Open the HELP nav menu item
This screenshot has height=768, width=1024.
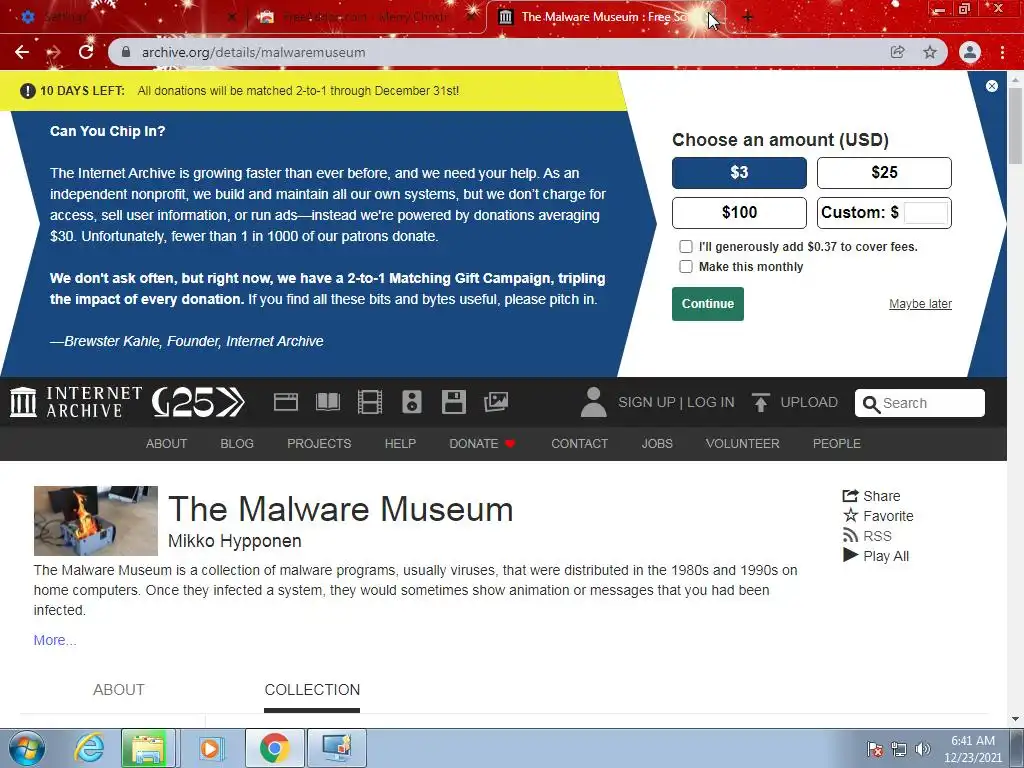(400, 443)
